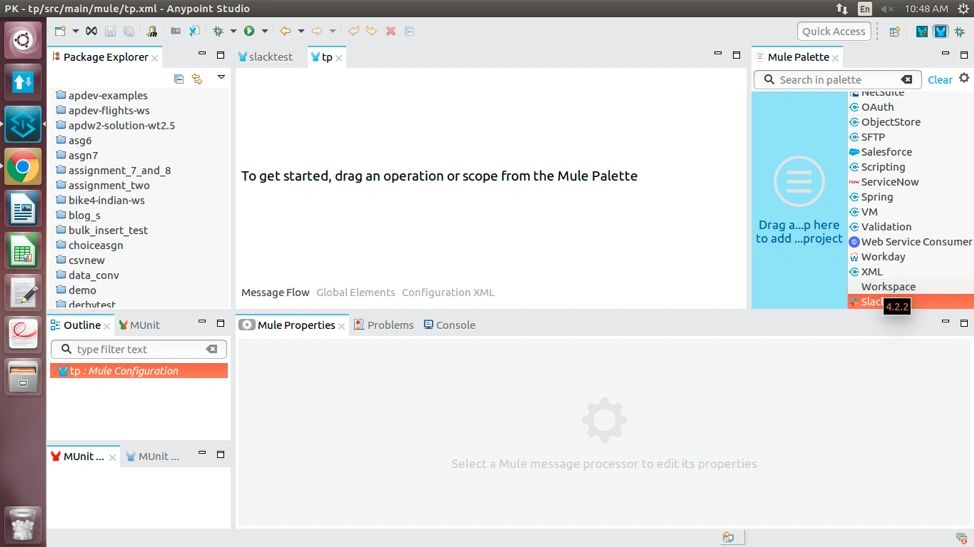The image size is (974, 547).
Task: Switch to the slacktest editor tab
Action: tap(265, 57)
